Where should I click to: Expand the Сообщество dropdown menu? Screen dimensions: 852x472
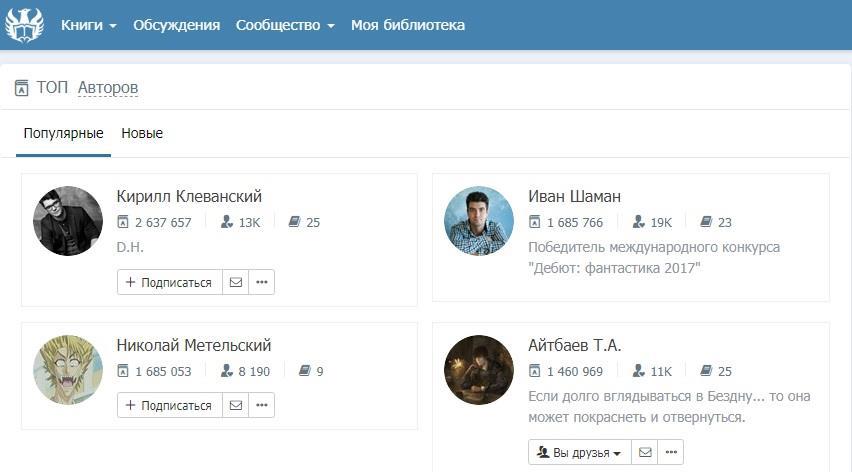pos(285,25)
